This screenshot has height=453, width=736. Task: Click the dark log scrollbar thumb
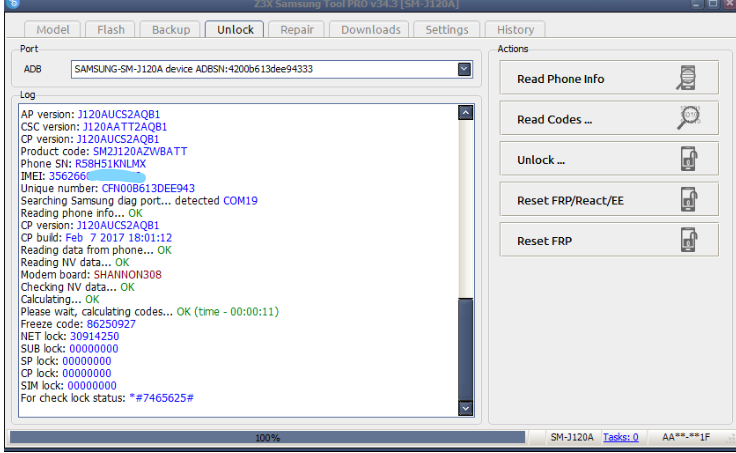[465, 349]
